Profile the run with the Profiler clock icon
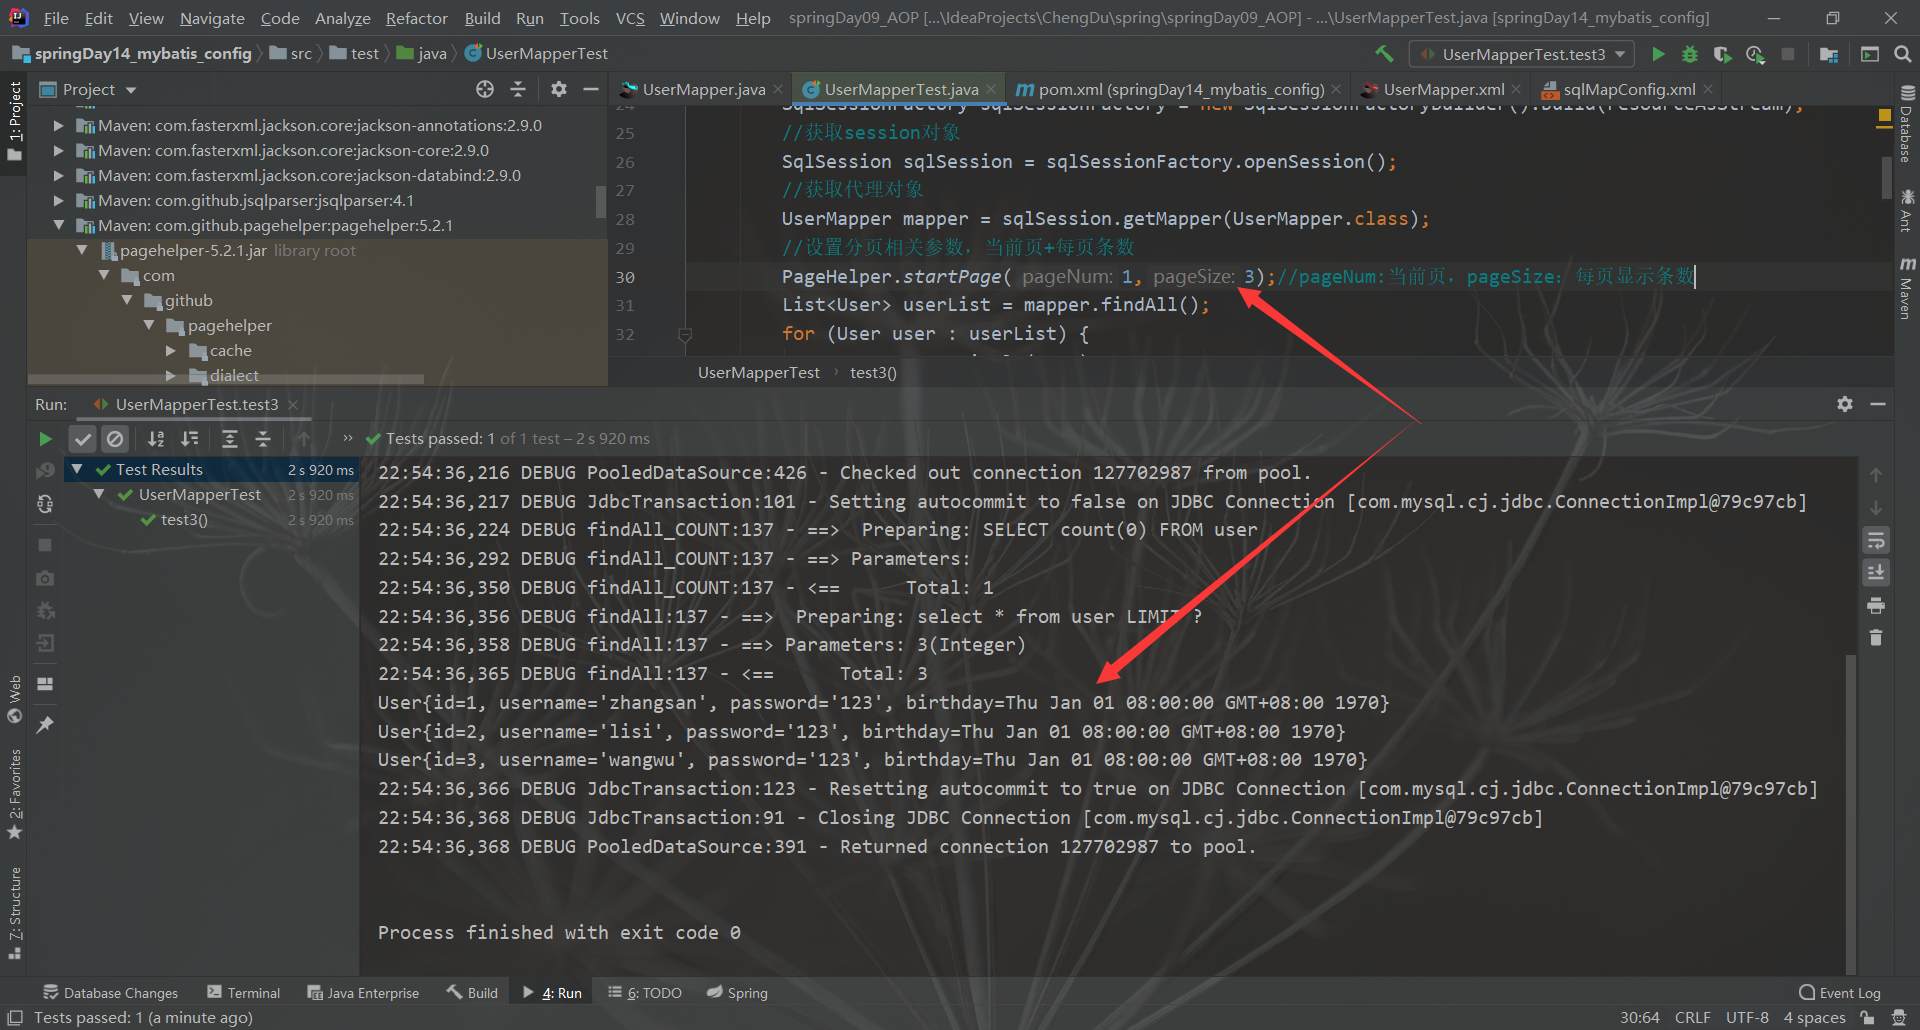Screen dimensions: 1920x1030 click(1755, 54)
